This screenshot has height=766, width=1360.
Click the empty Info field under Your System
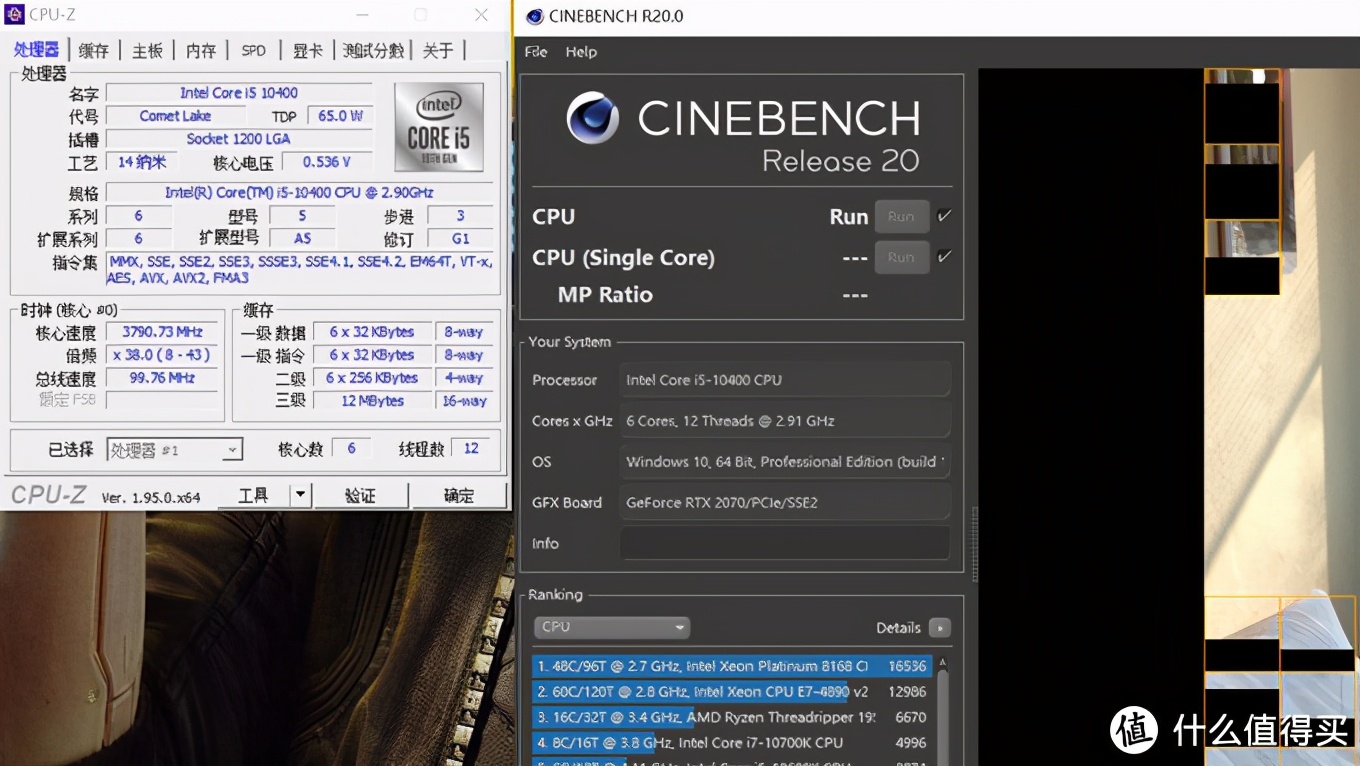pyautogui.click(x=784, y=543)
